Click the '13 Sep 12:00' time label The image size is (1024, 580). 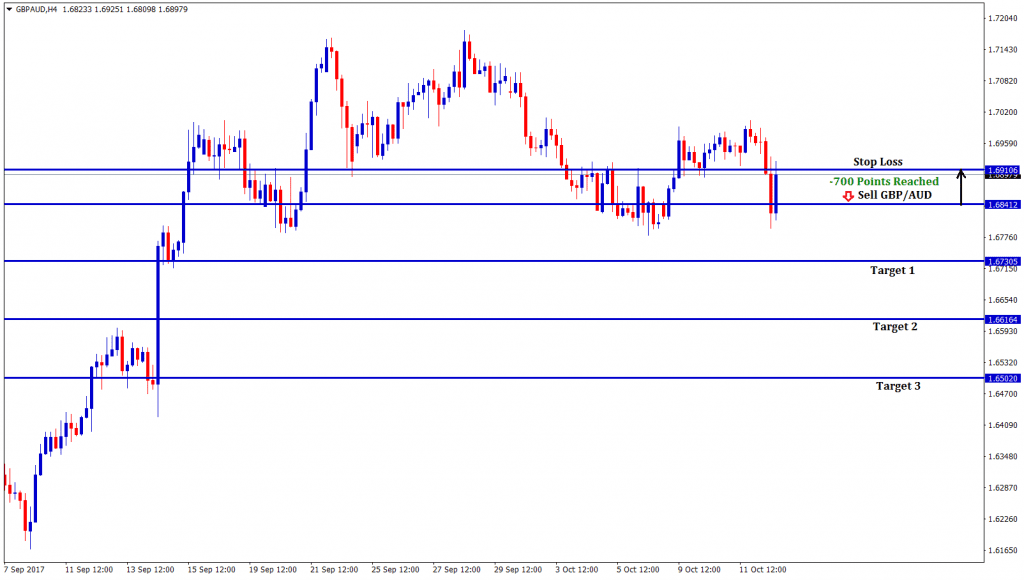(x=150, y=570)
